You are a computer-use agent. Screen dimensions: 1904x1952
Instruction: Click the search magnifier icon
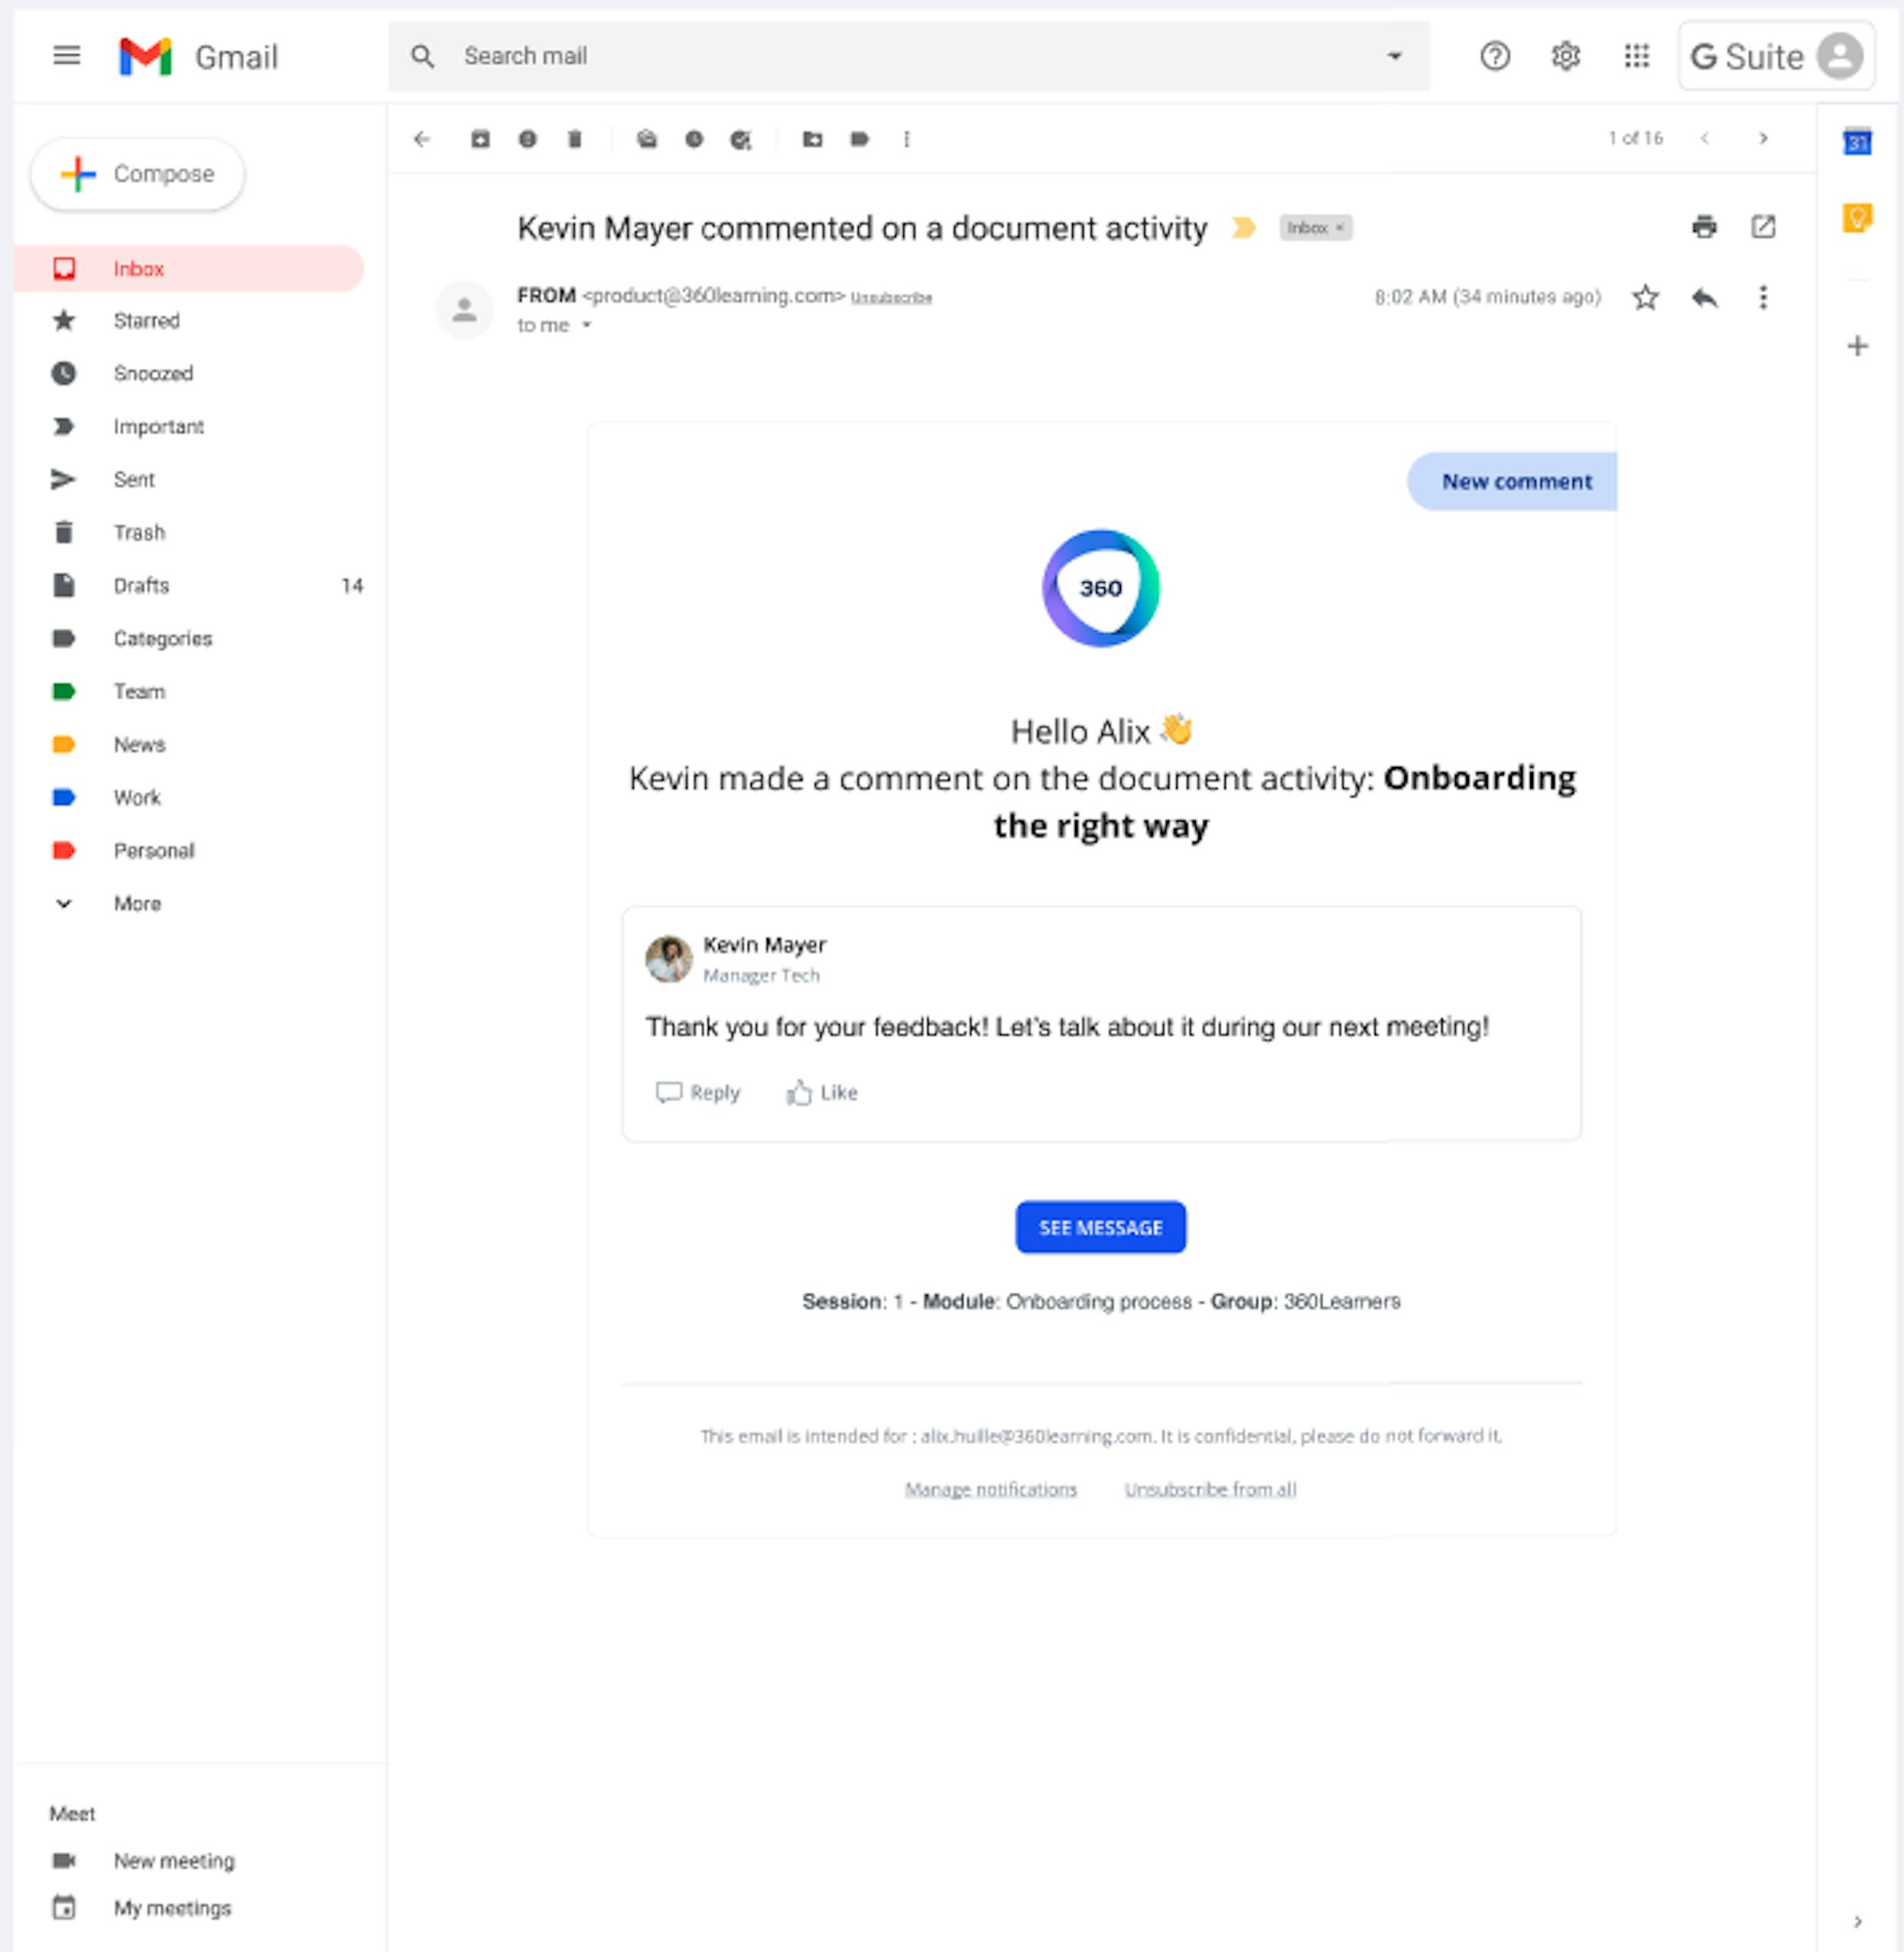(422, 56)
